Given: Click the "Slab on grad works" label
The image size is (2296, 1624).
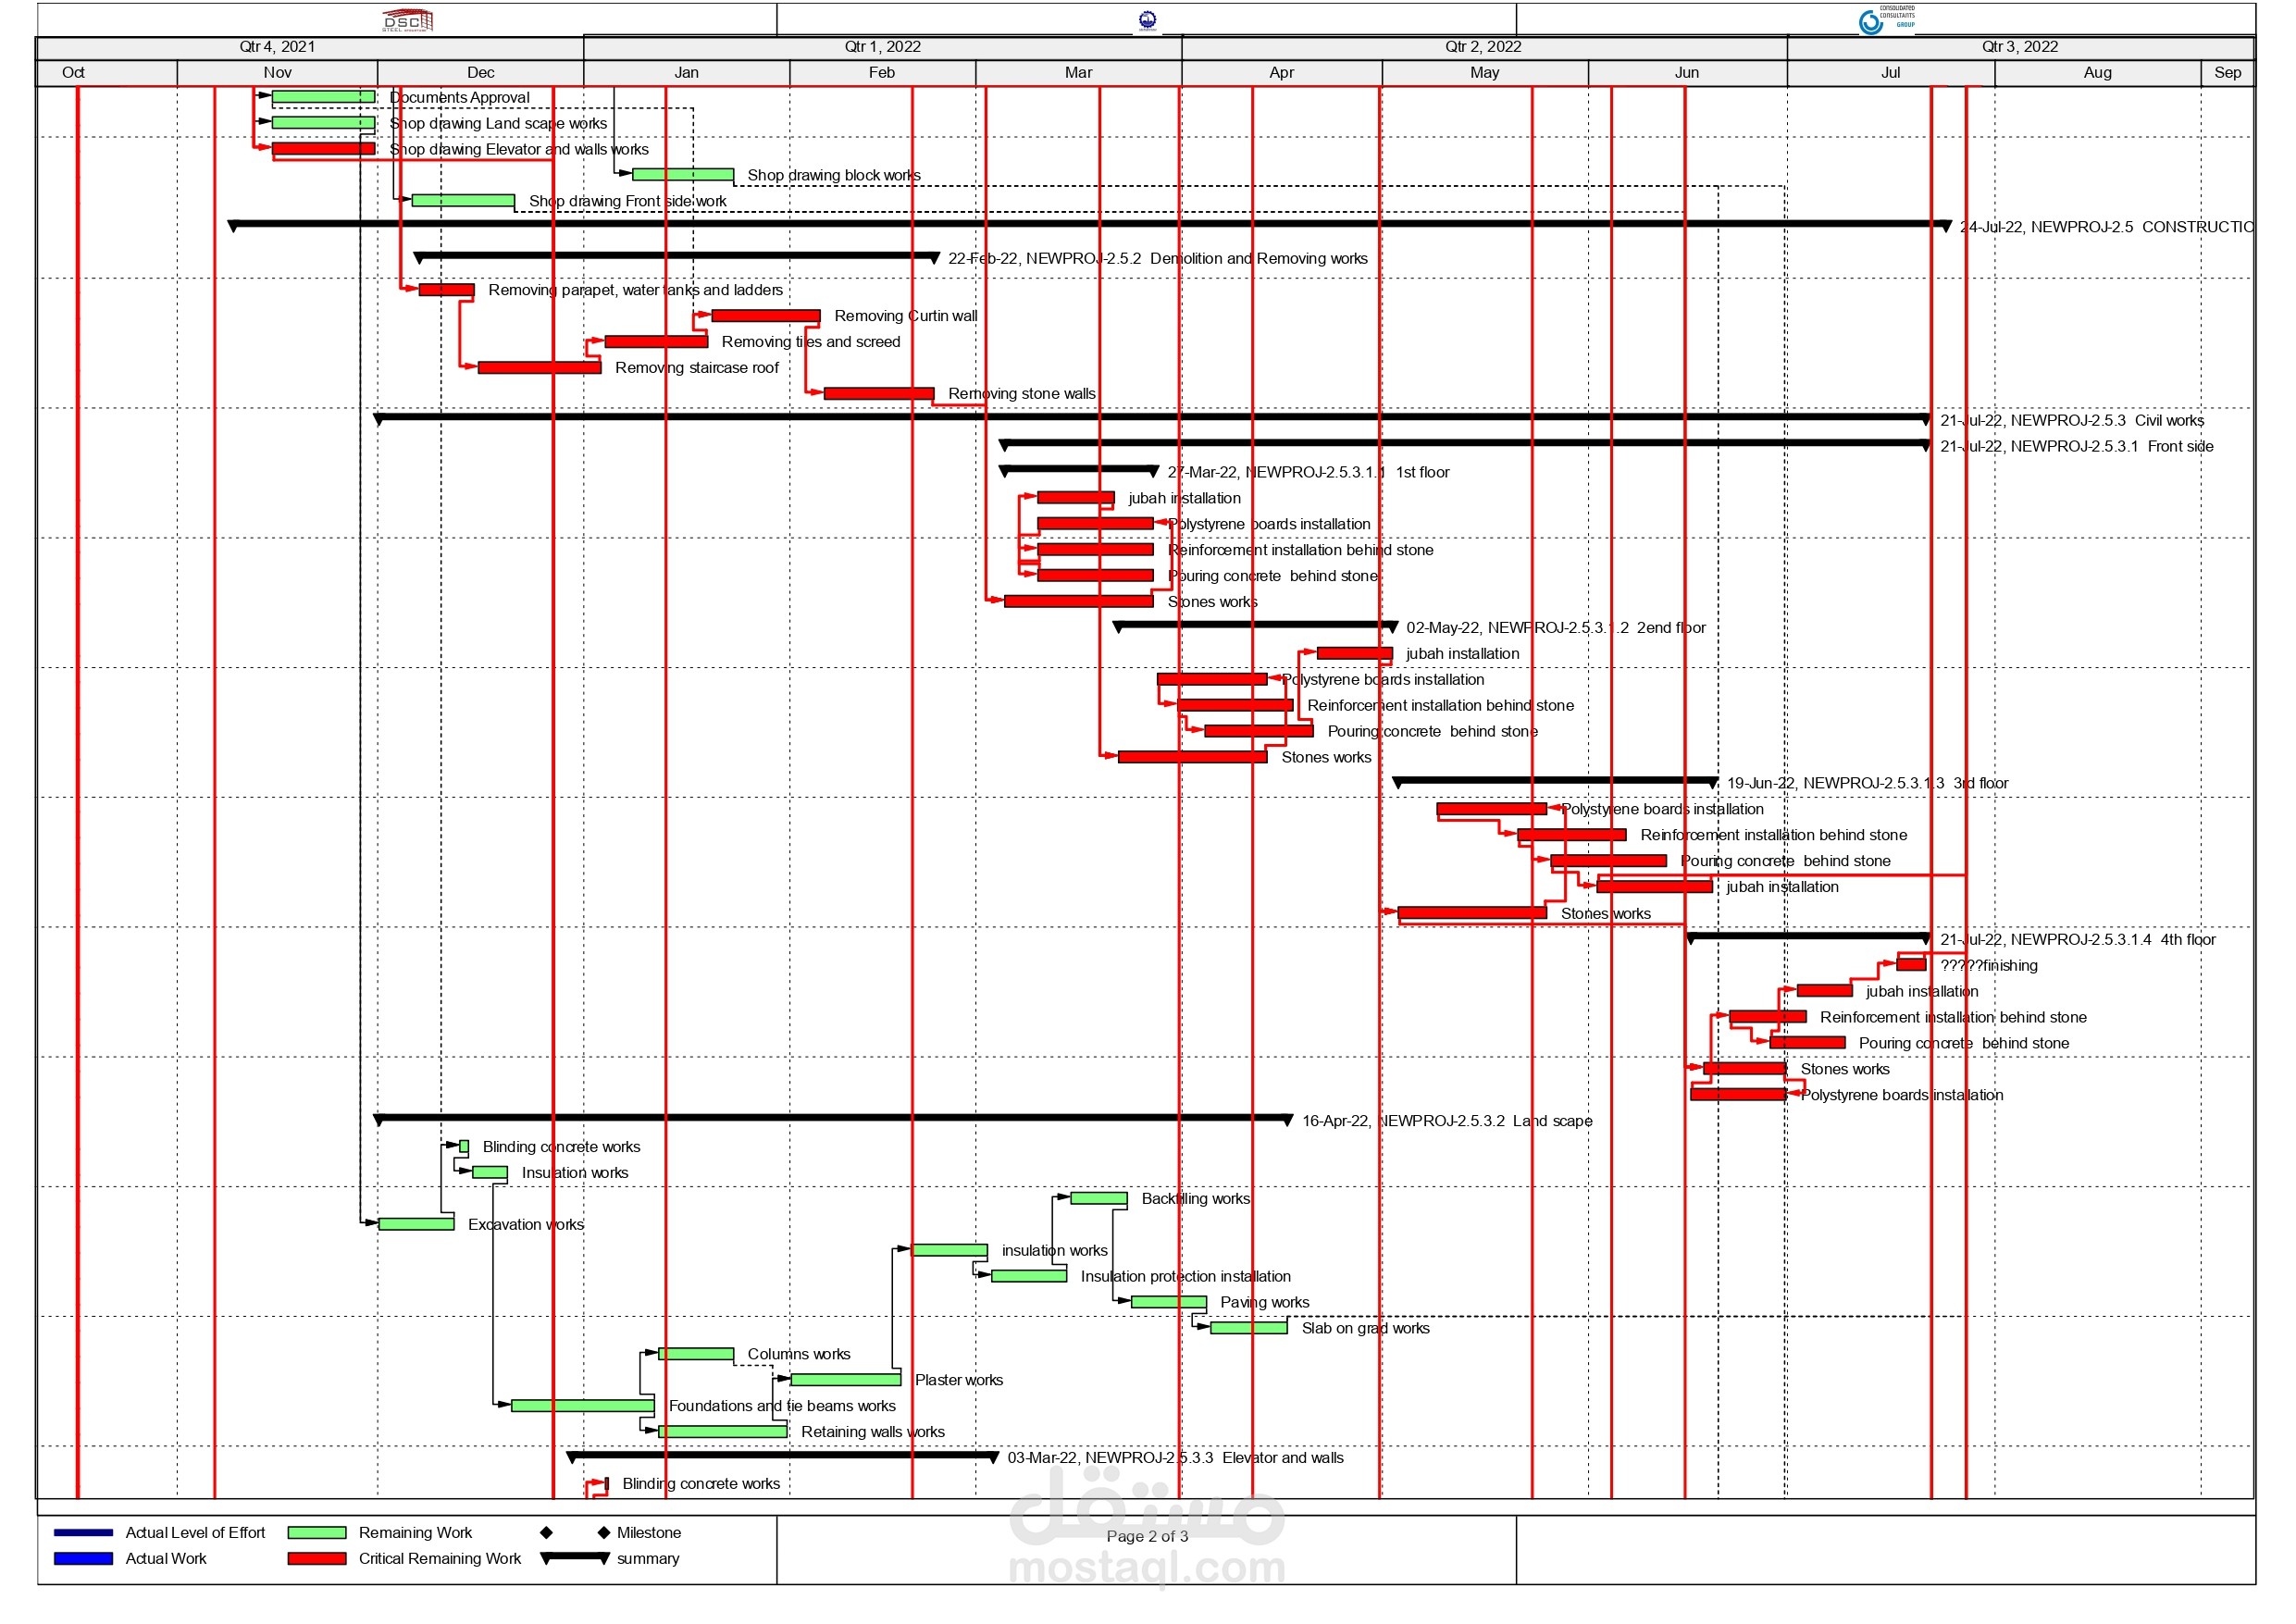Looking at the screenshot, I should point(1366,1328).
